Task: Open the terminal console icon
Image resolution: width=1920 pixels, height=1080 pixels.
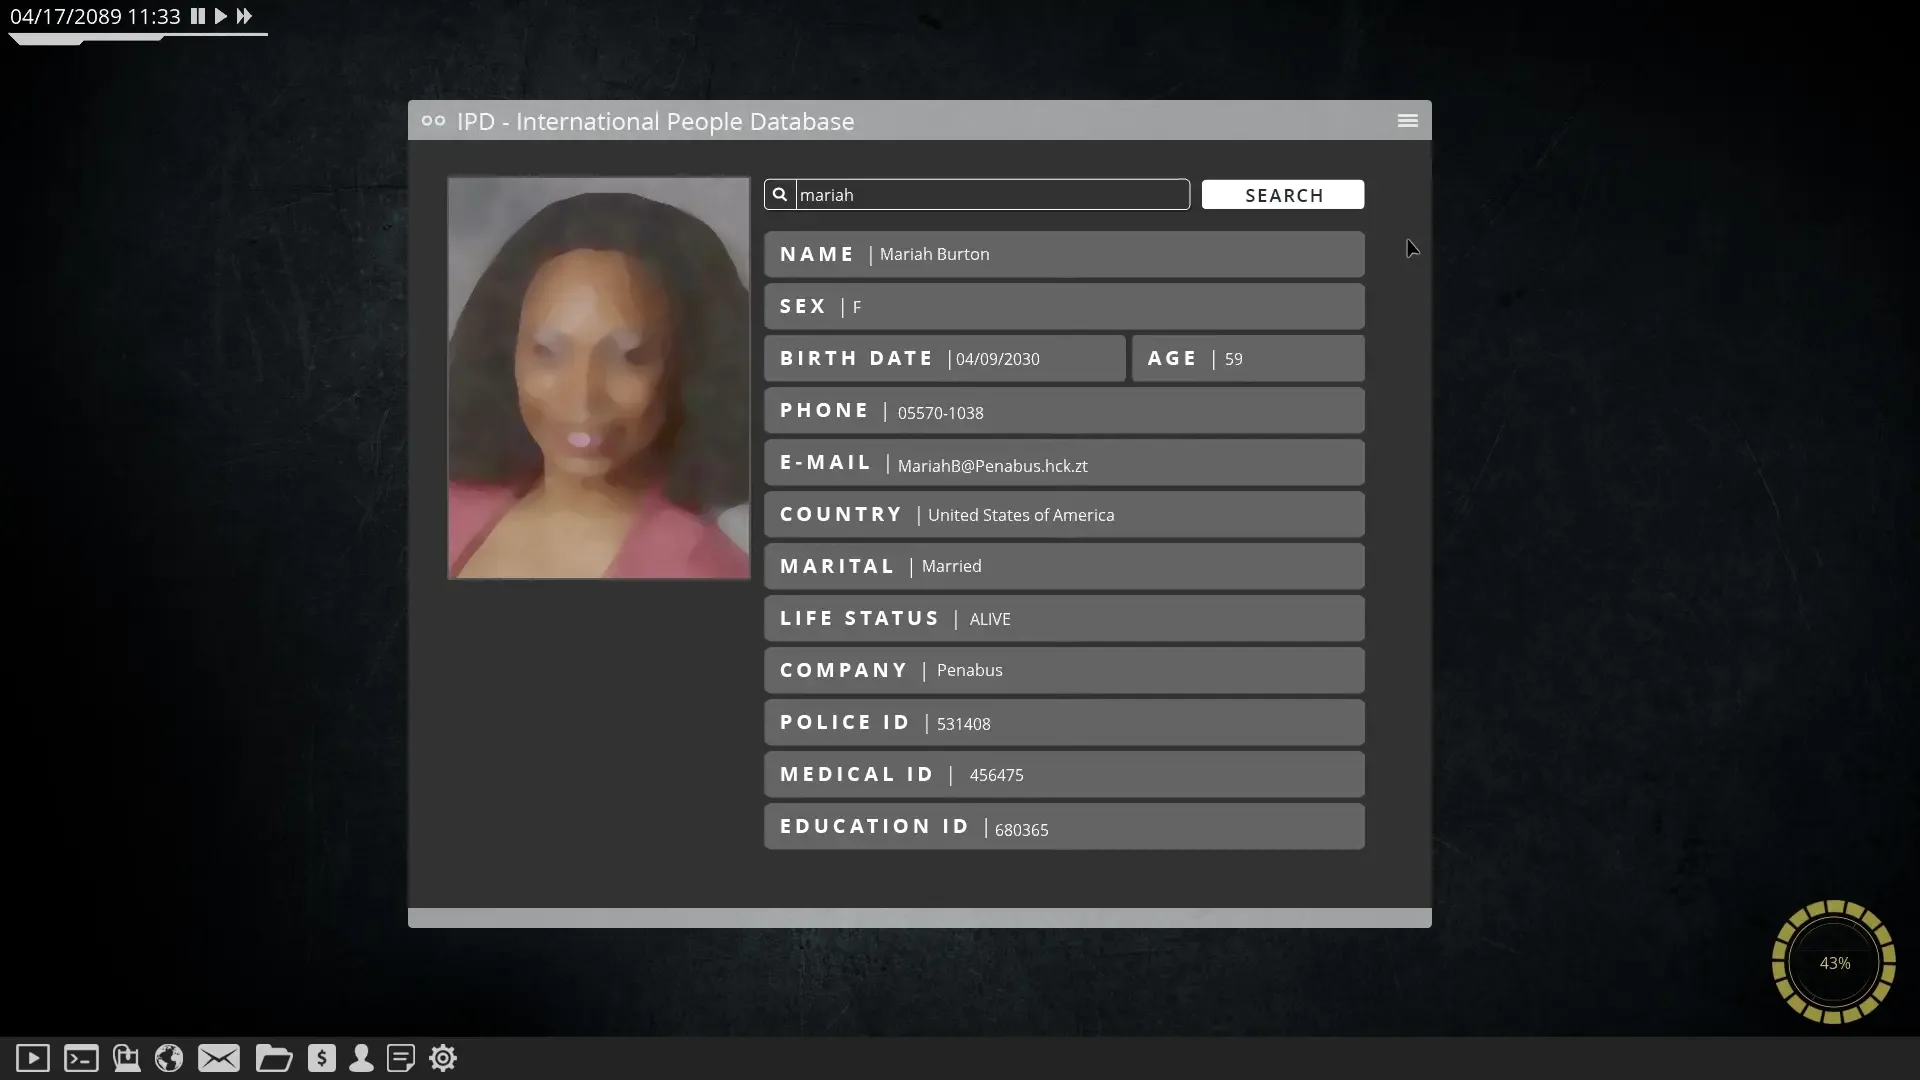Action: (x=81, y=1058)
